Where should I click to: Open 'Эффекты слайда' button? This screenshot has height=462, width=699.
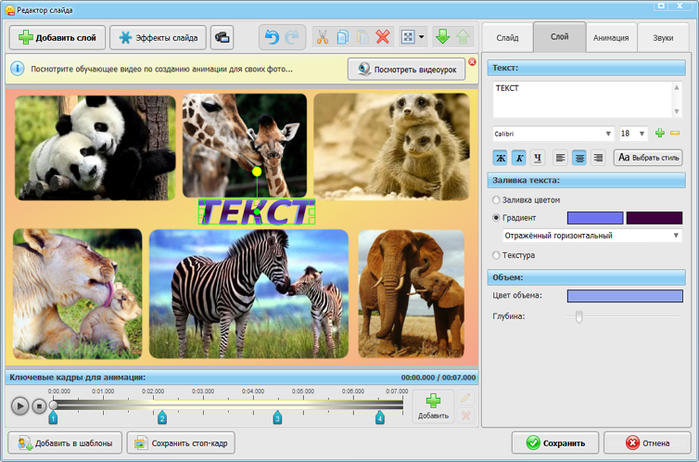(x=158, y=37)
